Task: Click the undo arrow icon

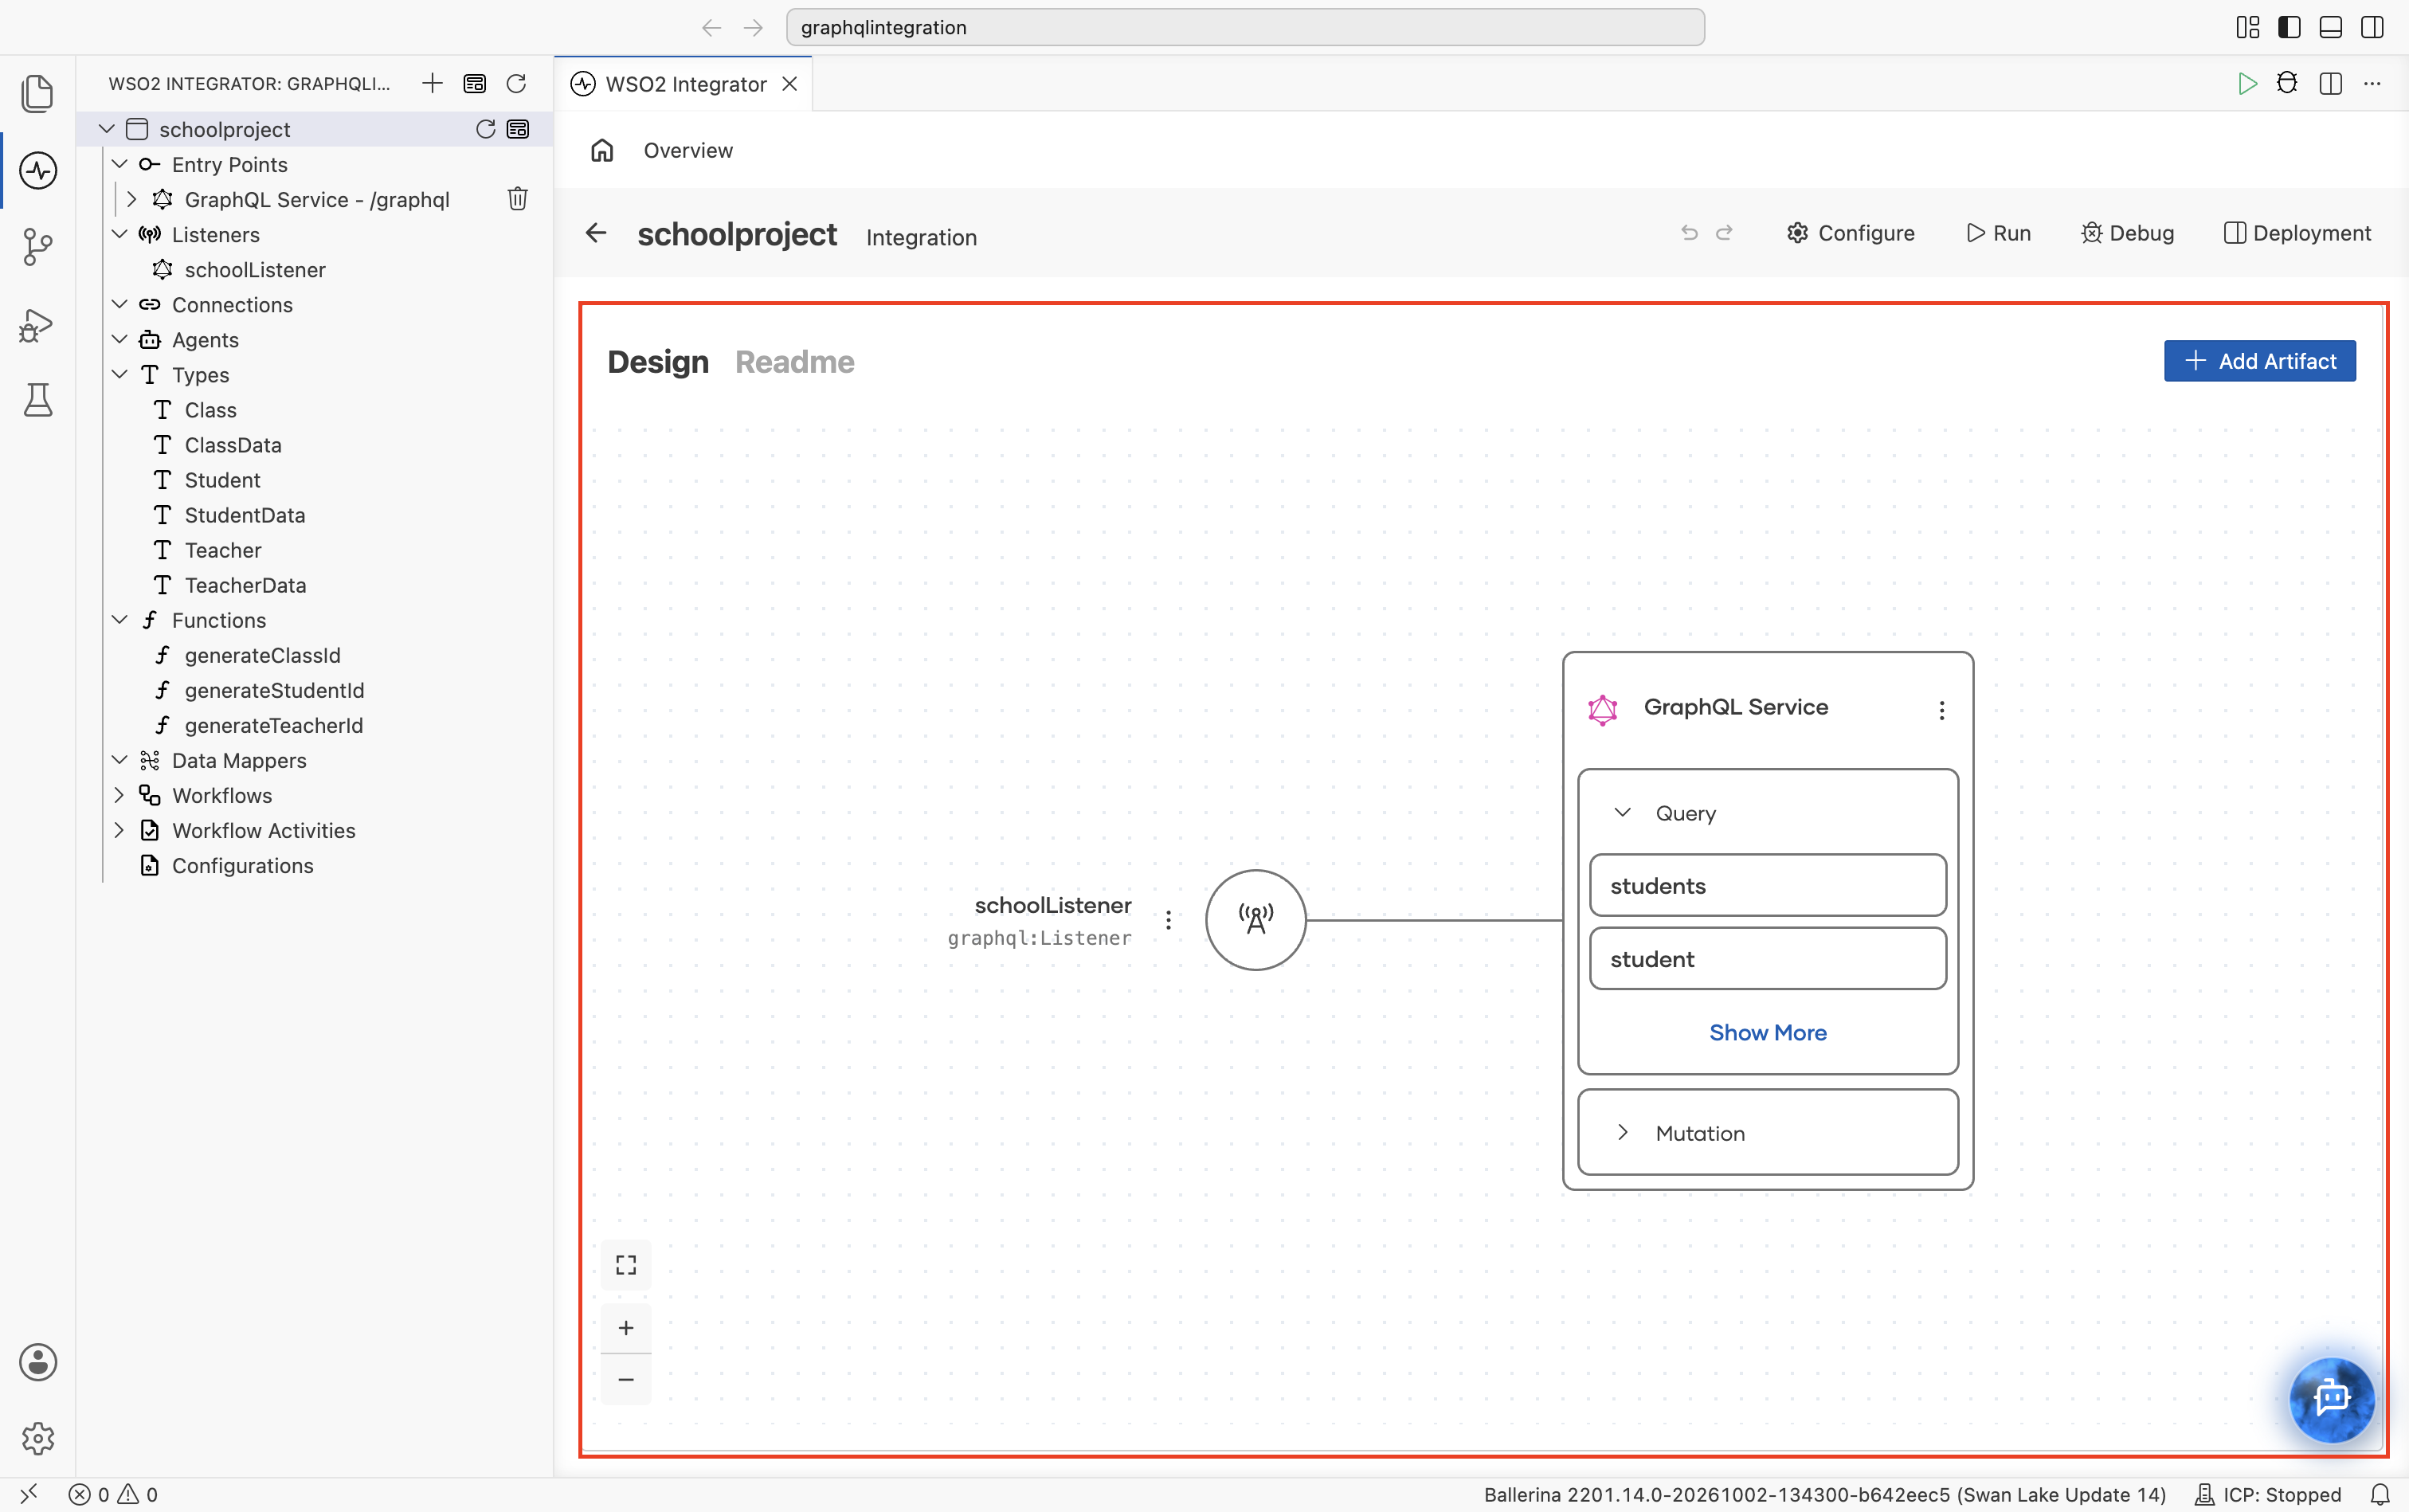Action: point(1689,233)
